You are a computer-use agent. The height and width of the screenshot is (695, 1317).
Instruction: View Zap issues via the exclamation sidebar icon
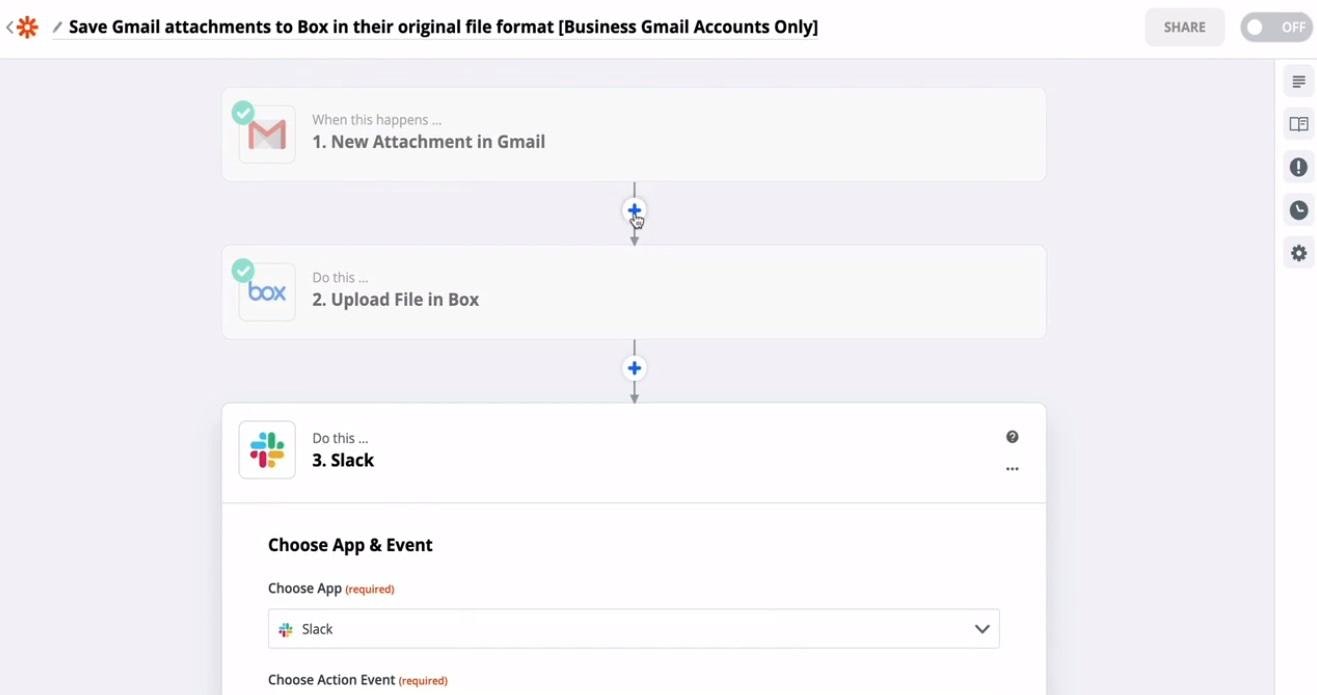tap(1297, 166)
